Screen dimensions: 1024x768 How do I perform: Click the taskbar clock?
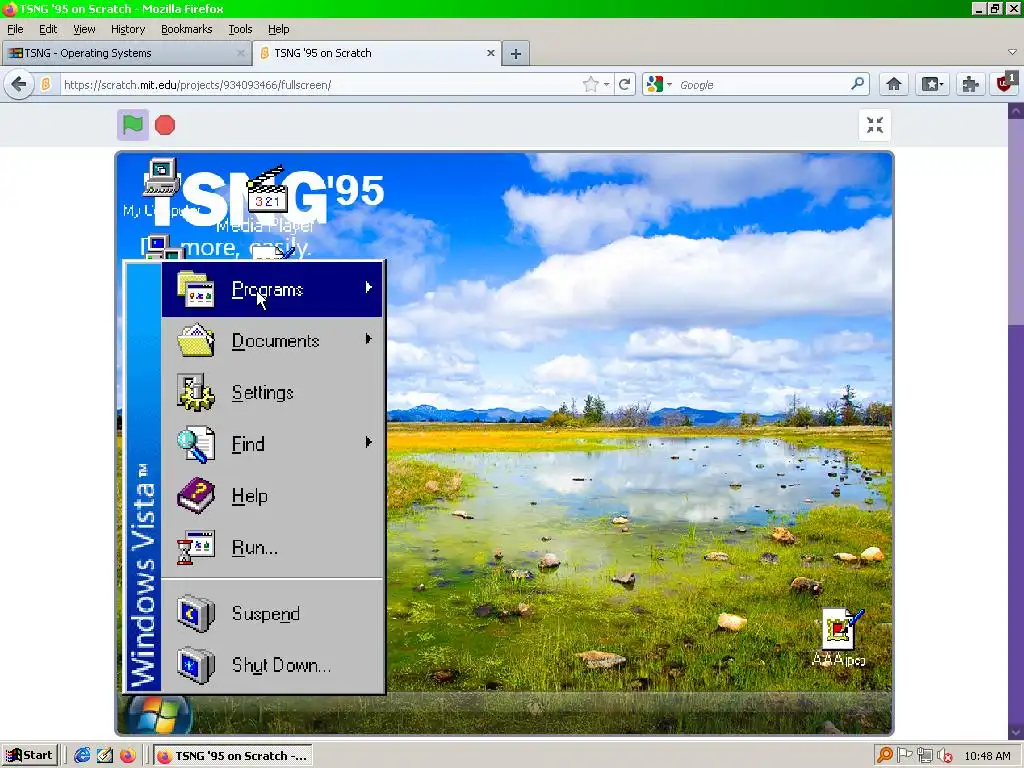coord(987,756)
